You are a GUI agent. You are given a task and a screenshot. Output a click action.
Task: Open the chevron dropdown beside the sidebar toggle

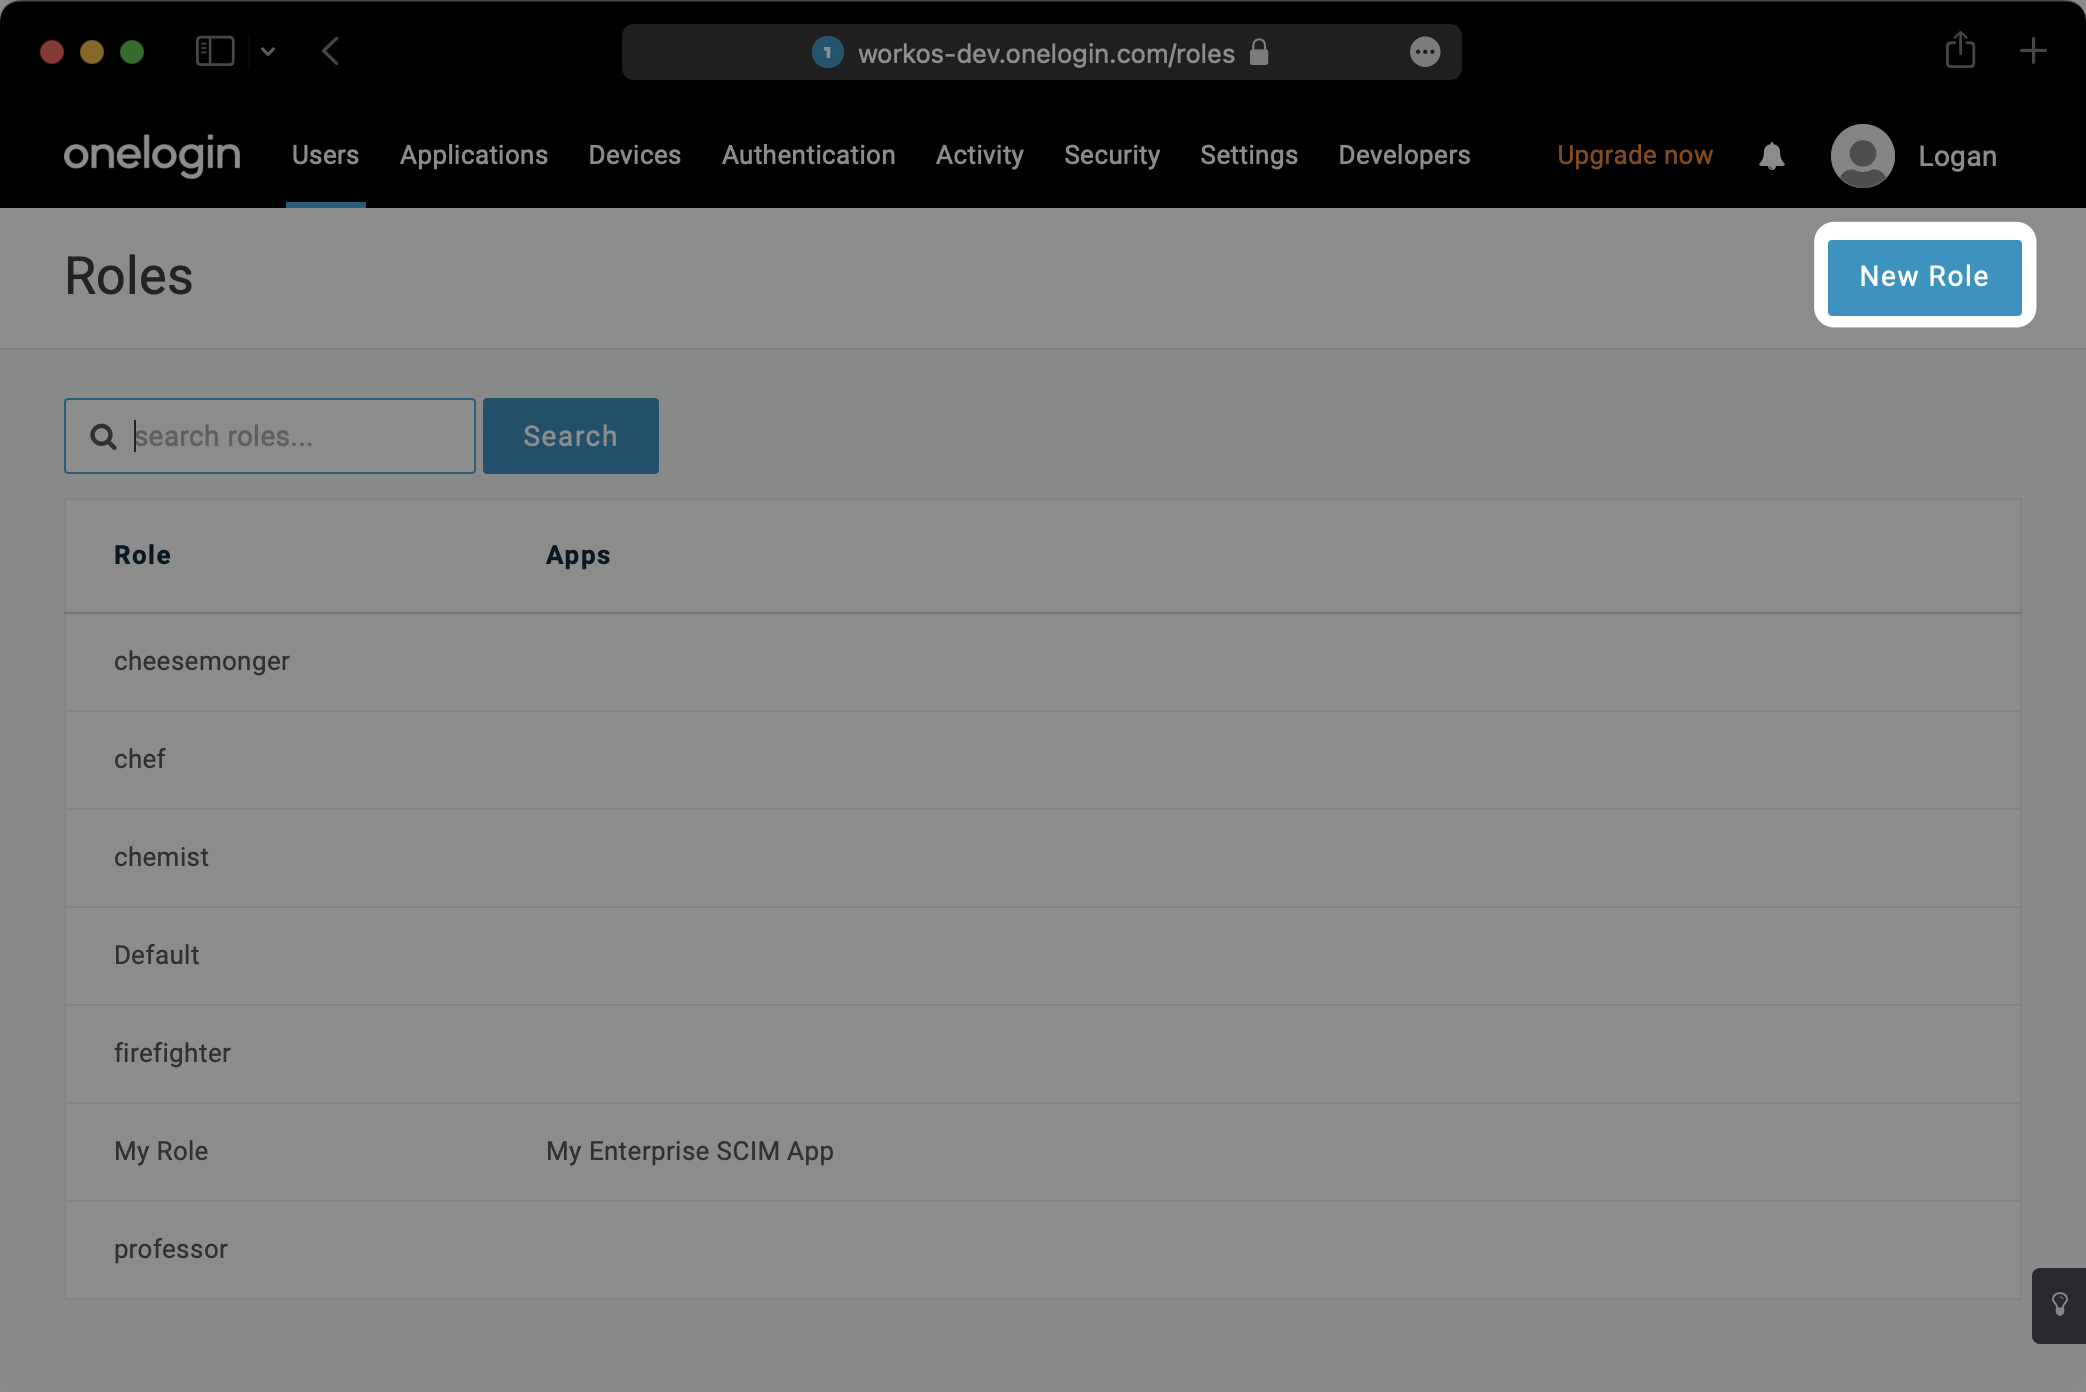[x=267, y=51]
